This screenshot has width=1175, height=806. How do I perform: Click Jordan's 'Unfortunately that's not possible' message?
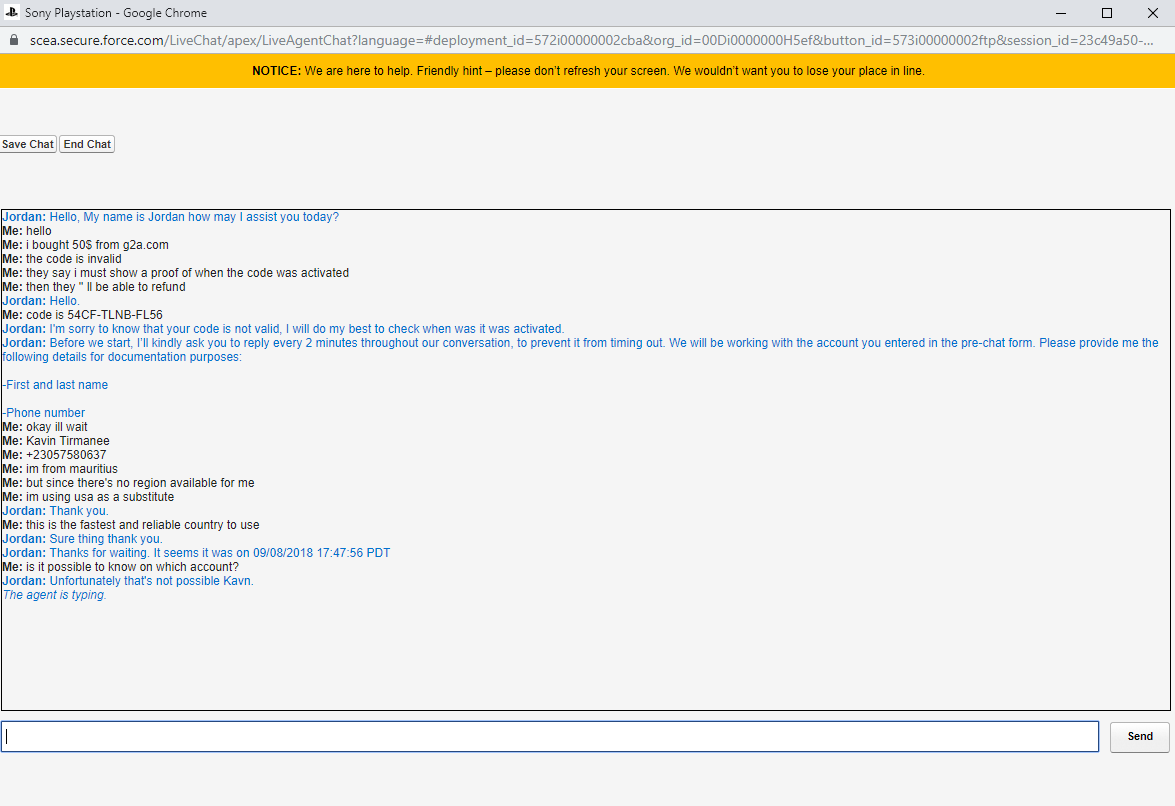128,581
